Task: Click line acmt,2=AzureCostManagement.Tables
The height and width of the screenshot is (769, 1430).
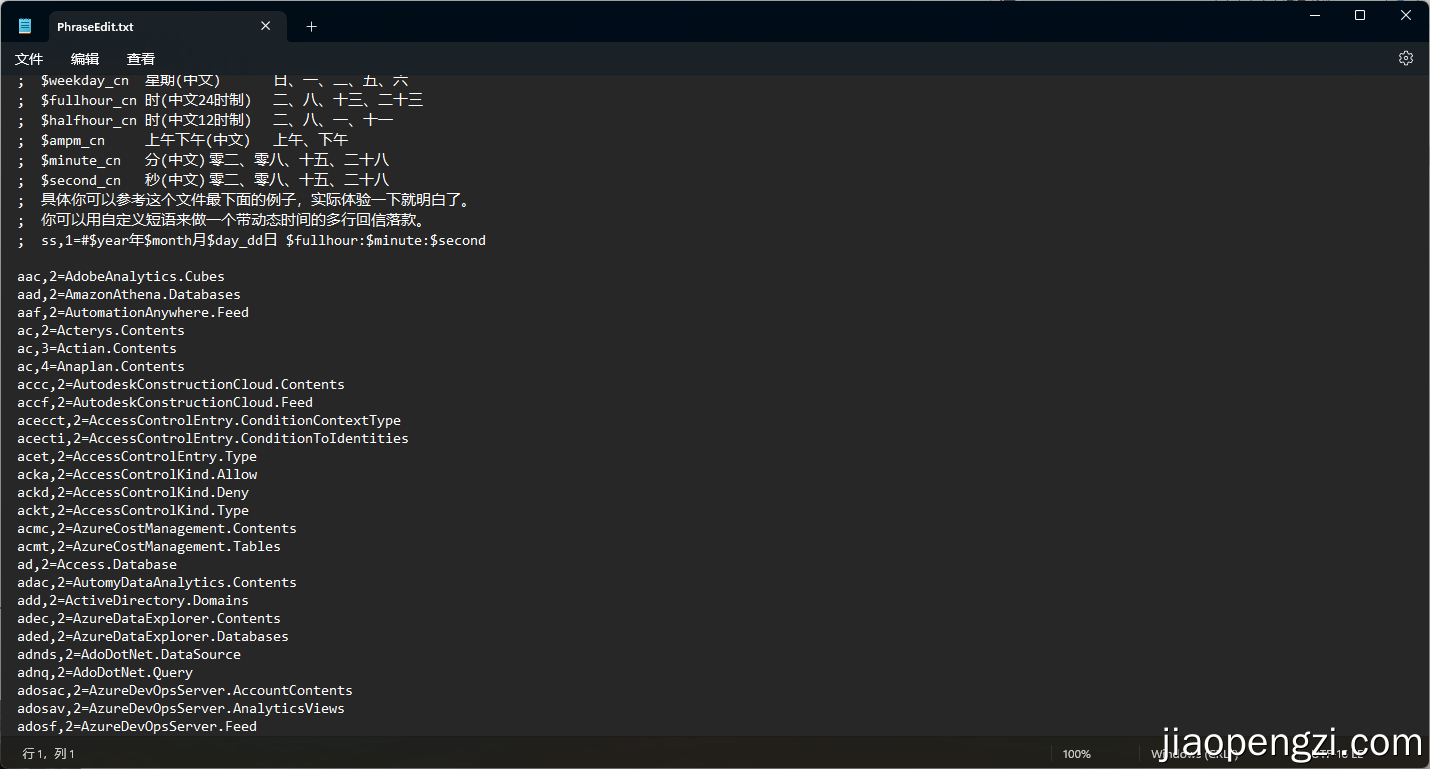Action: [x=149, y=546]
